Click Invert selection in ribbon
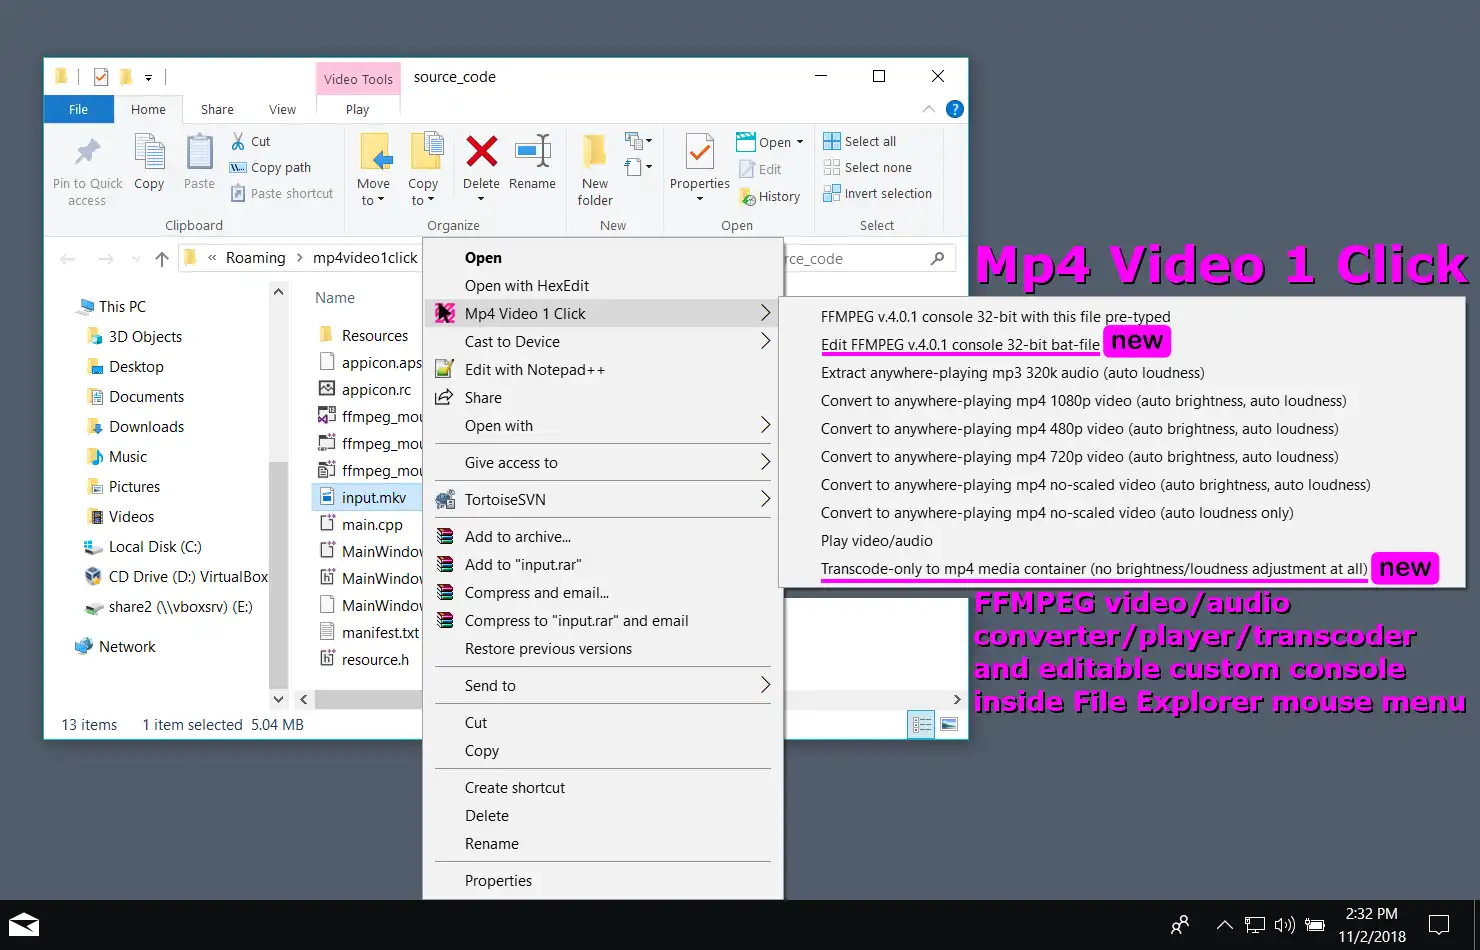Screen dimensions: 1480x950 [878, 193]
